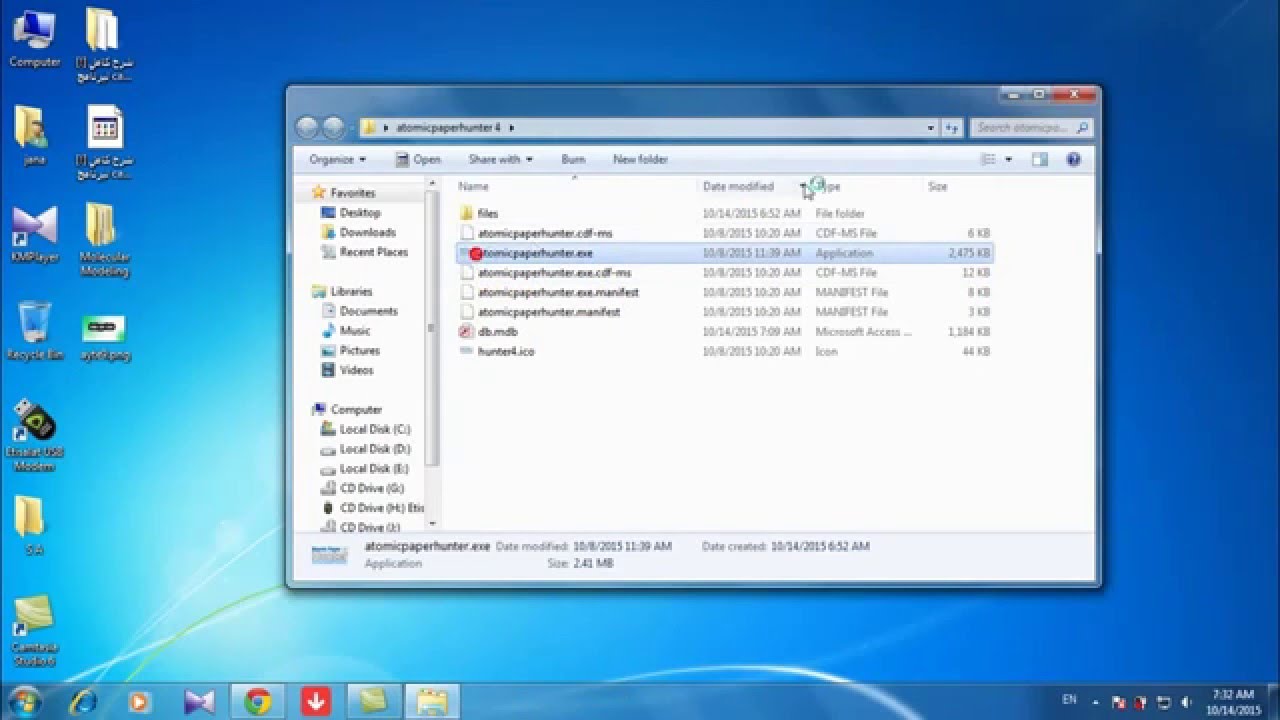The height and width of the screenshot is (720, 1280).
Task: Click the Windows Explorer taskbar button
Action: [431, 702]
